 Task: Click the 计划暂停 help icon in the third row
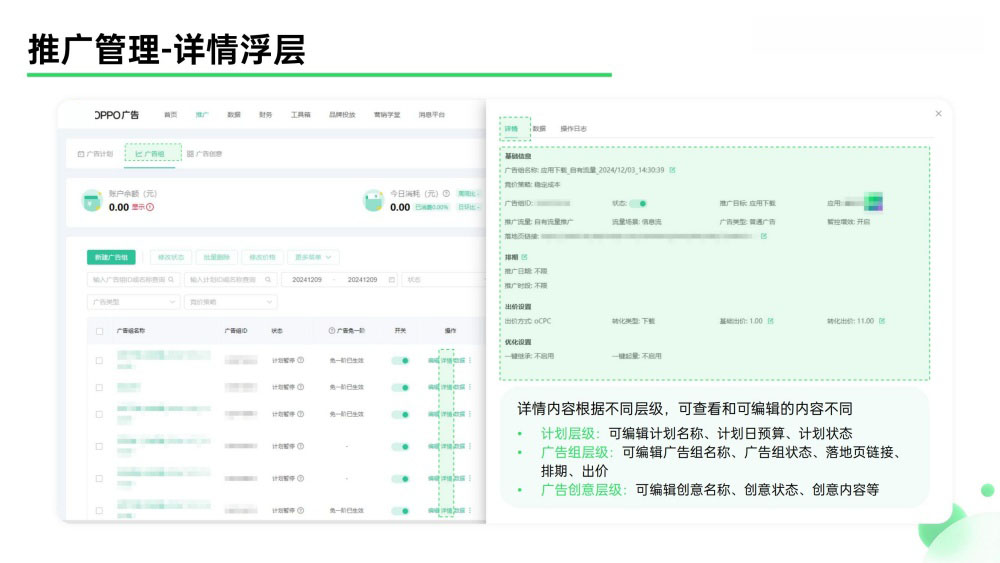[x=300, y=414]
